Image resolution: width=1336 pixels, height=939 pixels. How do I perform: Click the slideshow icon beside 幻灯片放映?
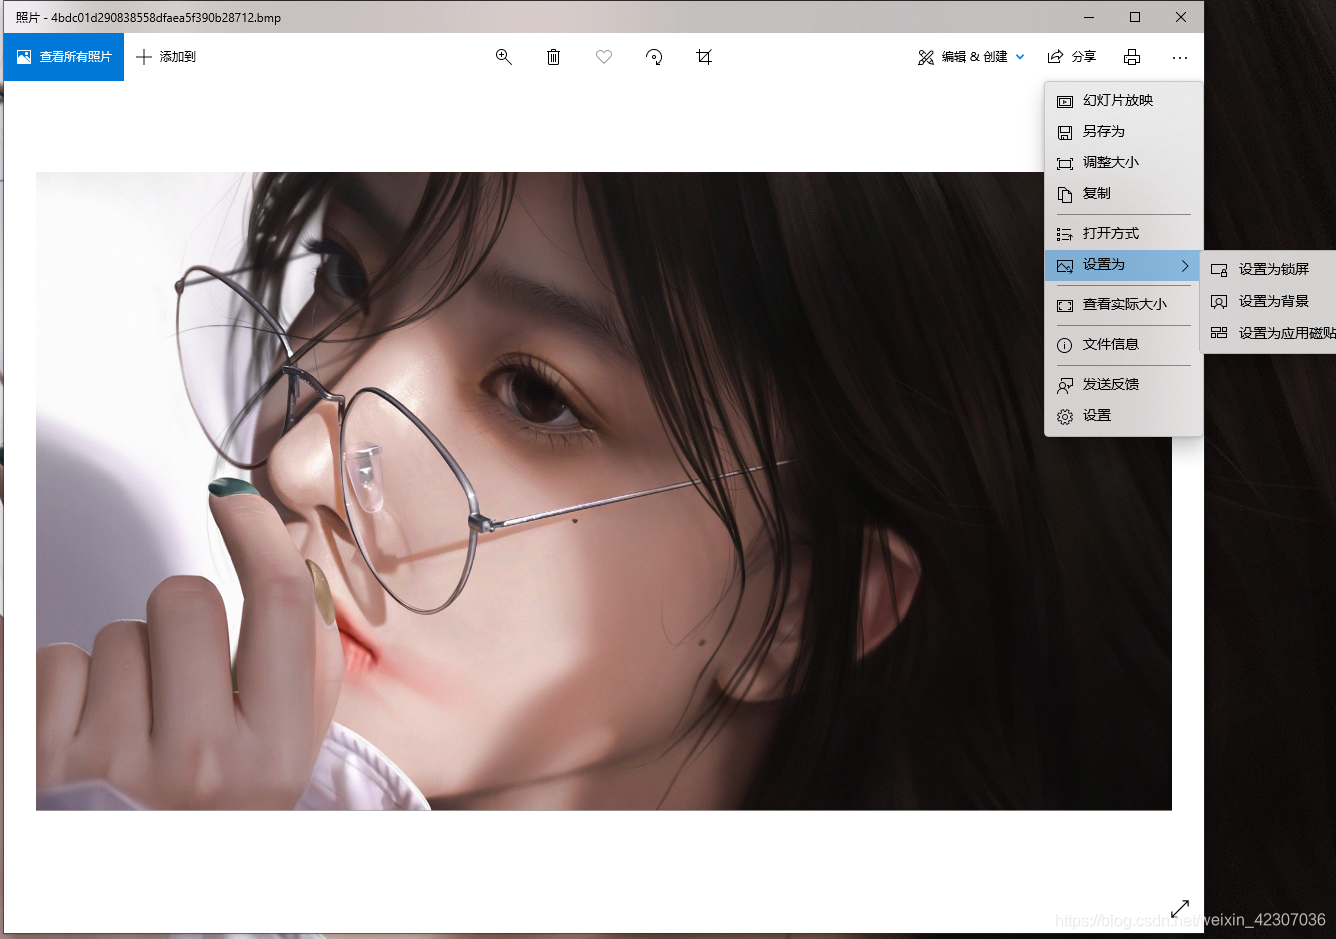pos(1065,101)
